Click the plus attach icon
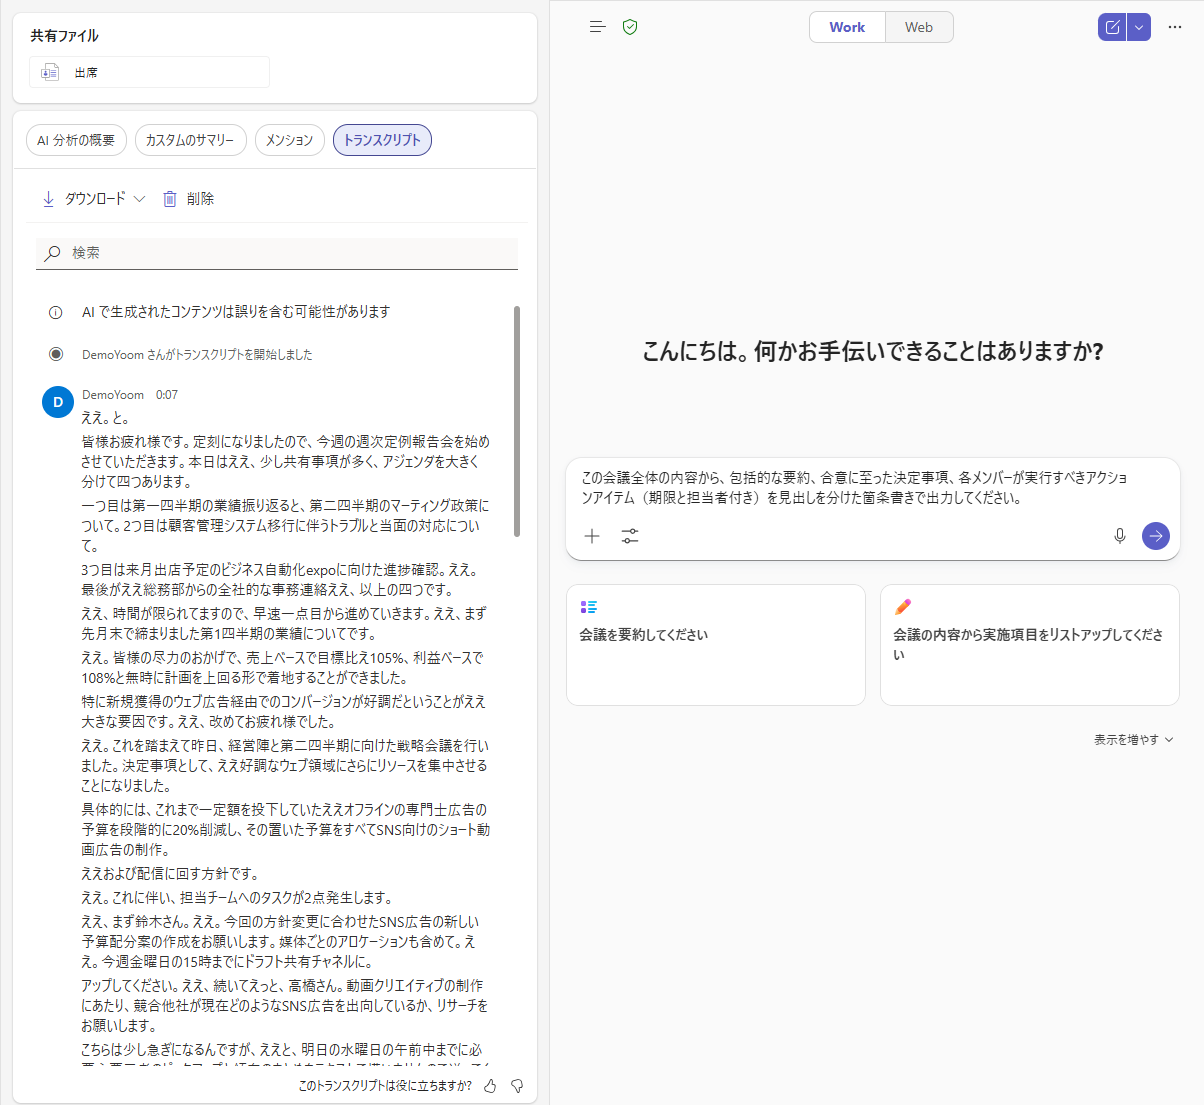This screenshot has width=1204, height=1105. click(592, 536)
